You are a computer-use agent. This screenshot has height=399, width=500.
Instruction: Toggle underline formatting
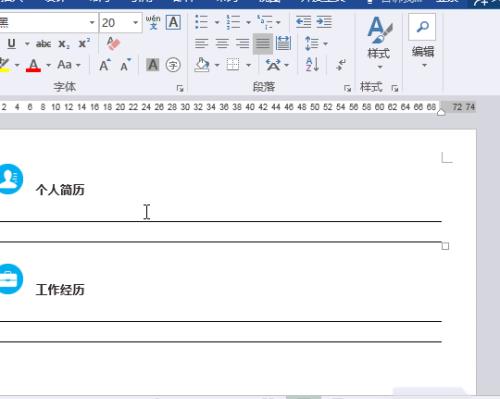[11, 44]
